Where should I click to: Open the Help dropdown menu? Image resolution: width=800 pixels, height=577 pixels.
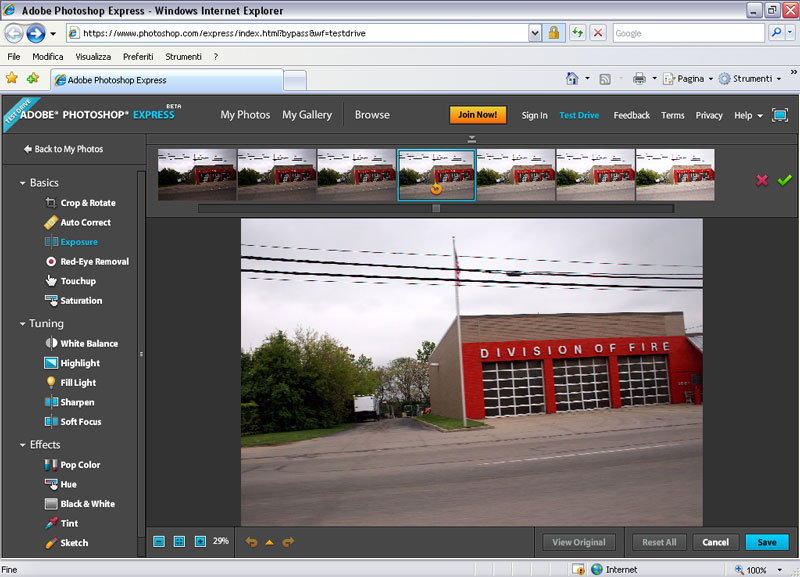(748, 115)
